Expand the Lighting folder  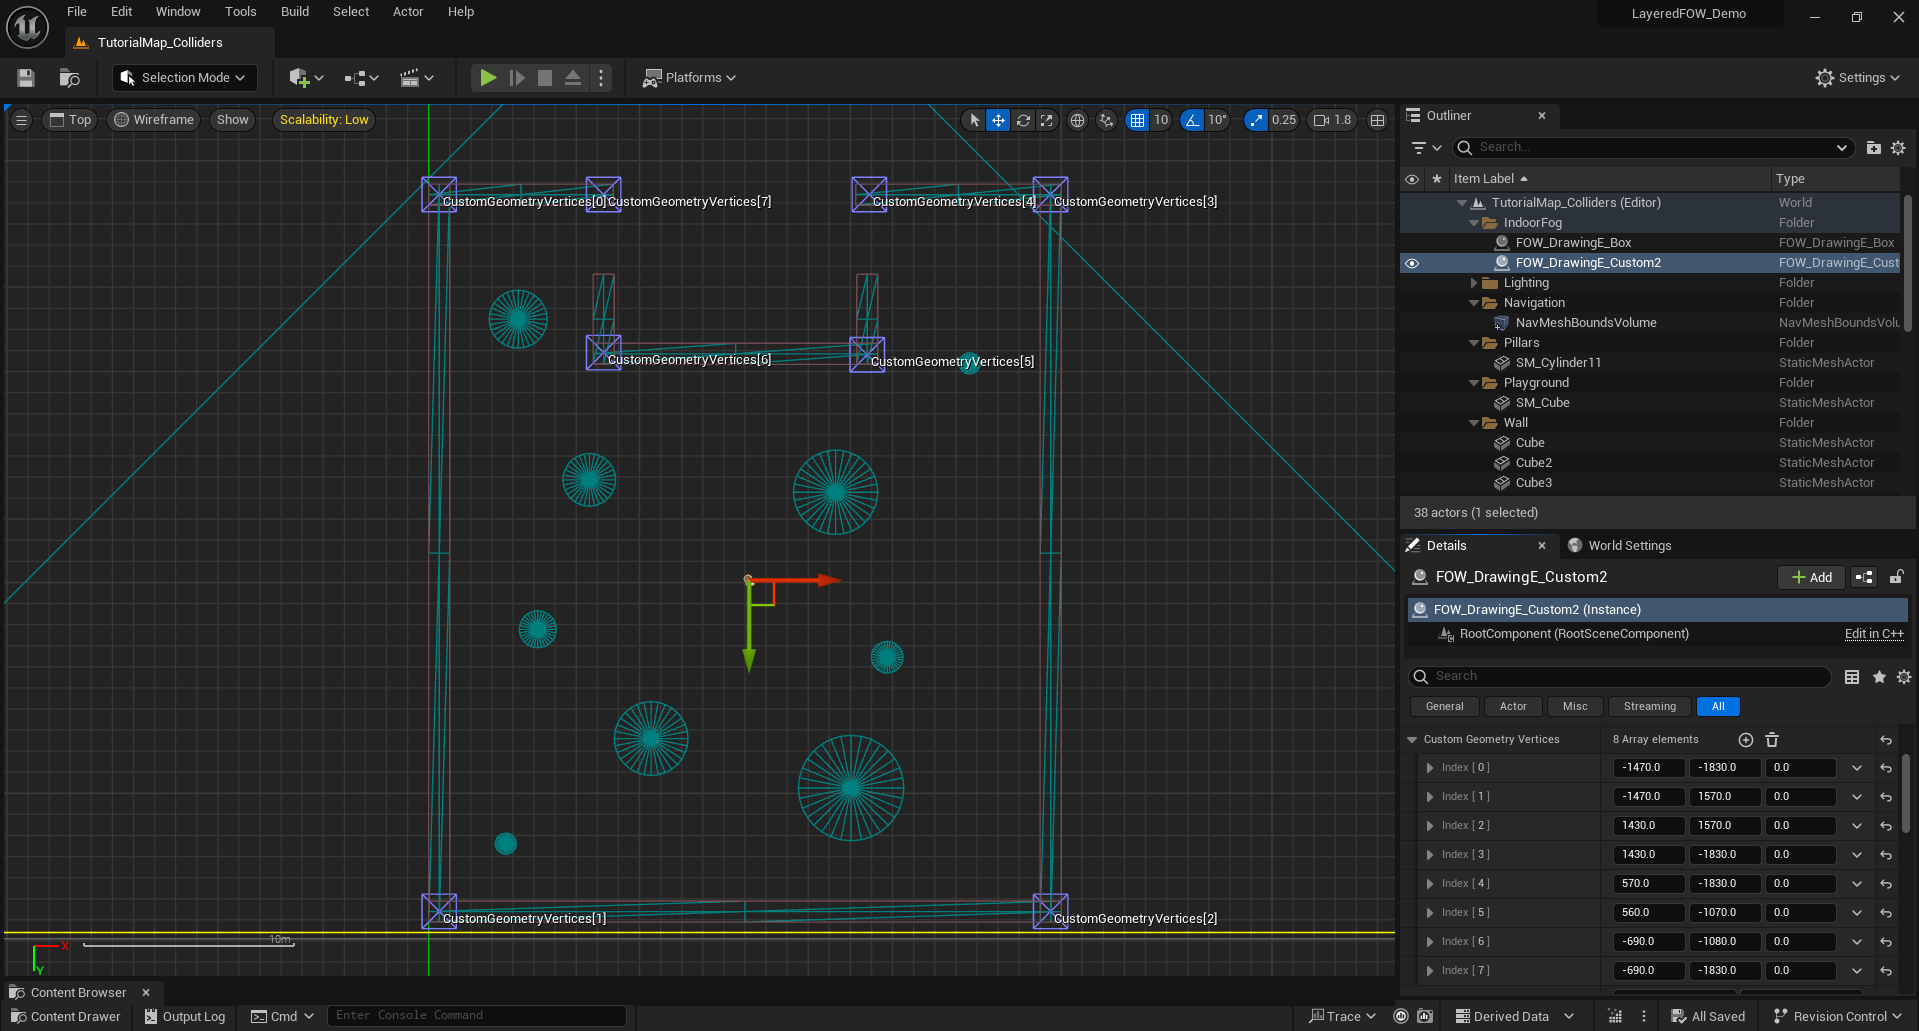(1474, 283)
